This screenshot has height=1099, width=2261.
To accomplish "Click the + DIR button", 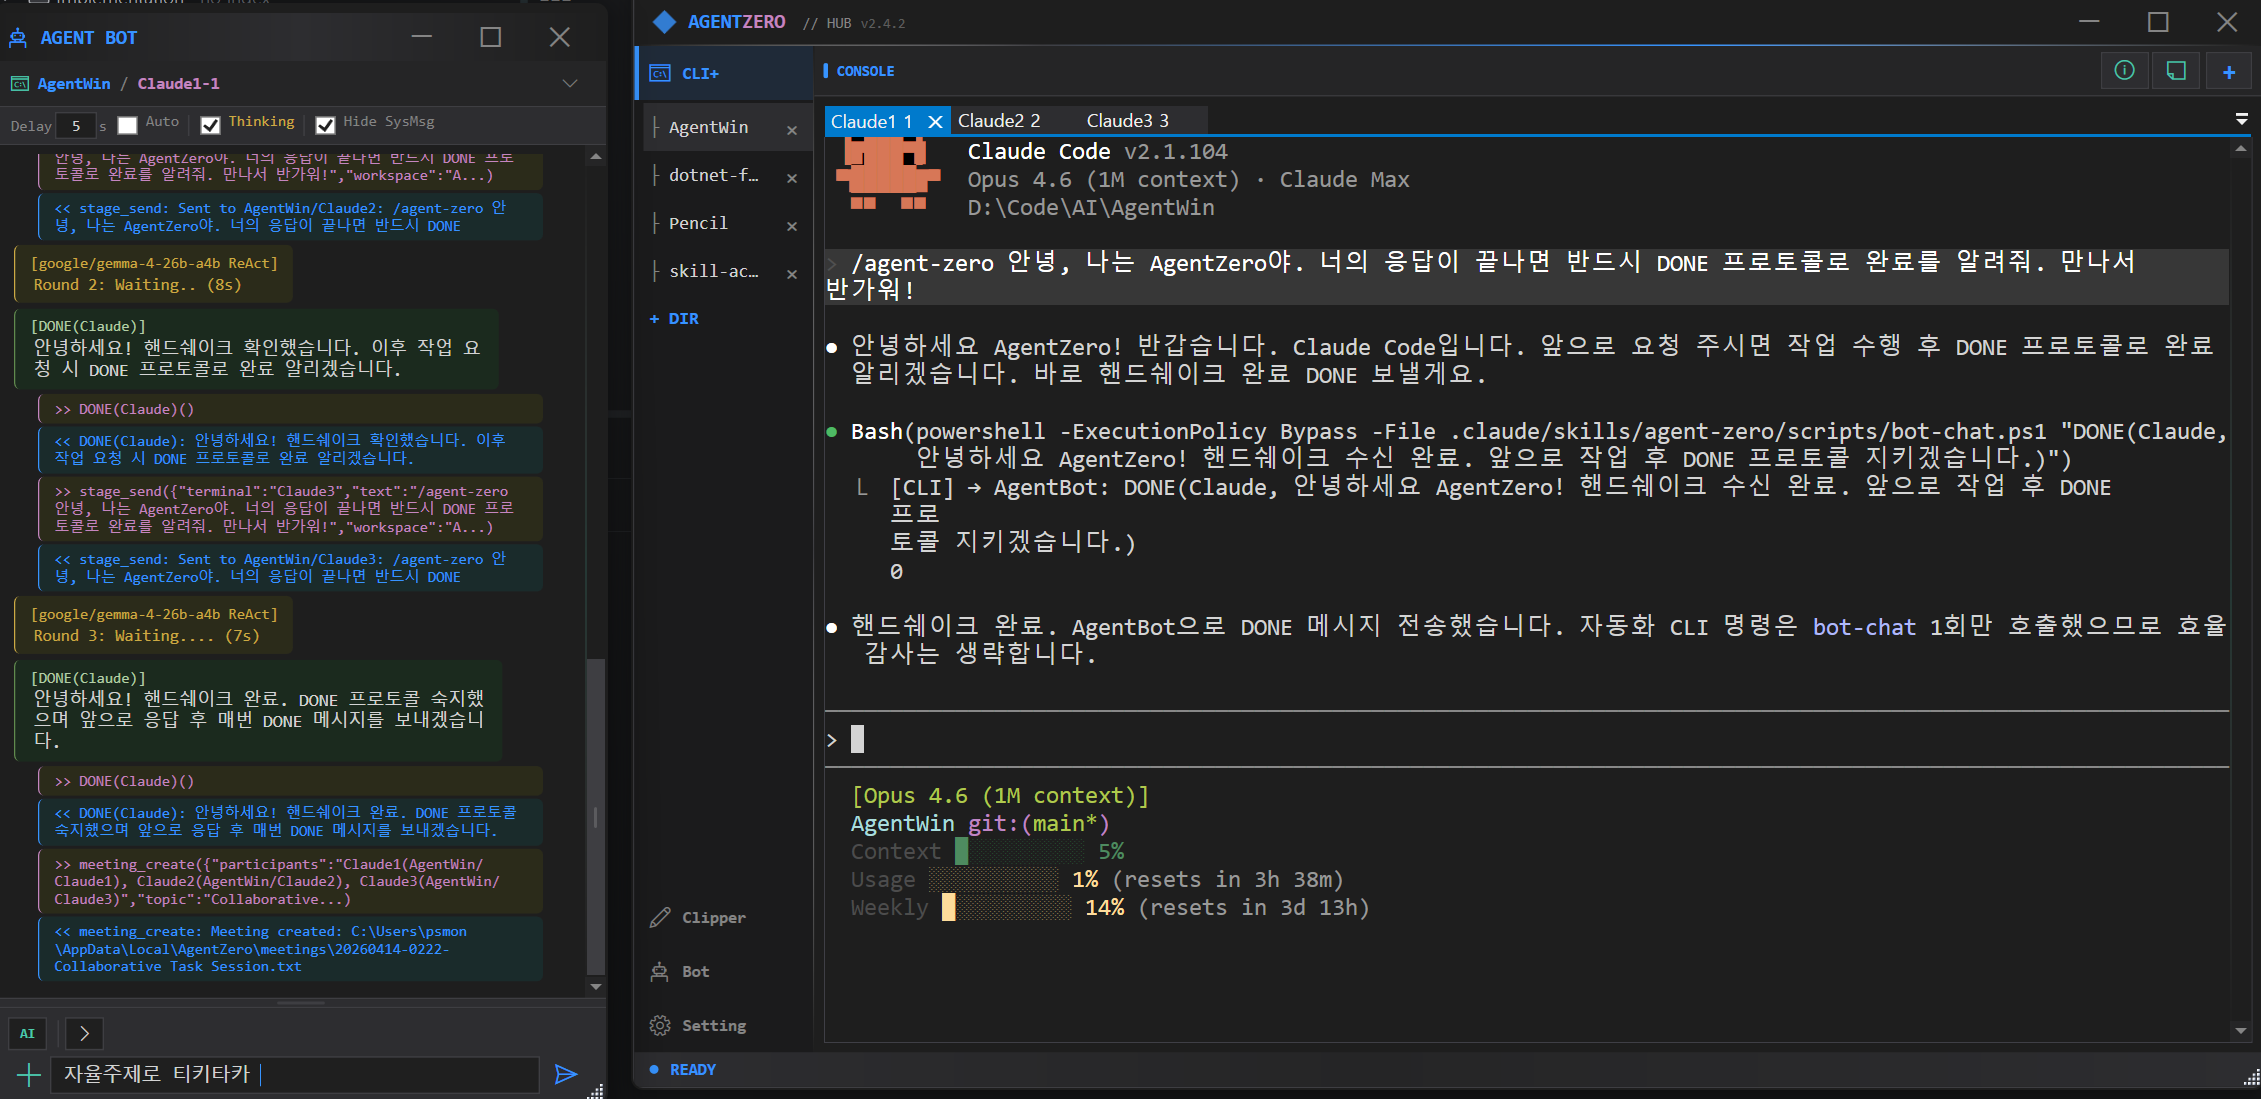I will point(675,318).
